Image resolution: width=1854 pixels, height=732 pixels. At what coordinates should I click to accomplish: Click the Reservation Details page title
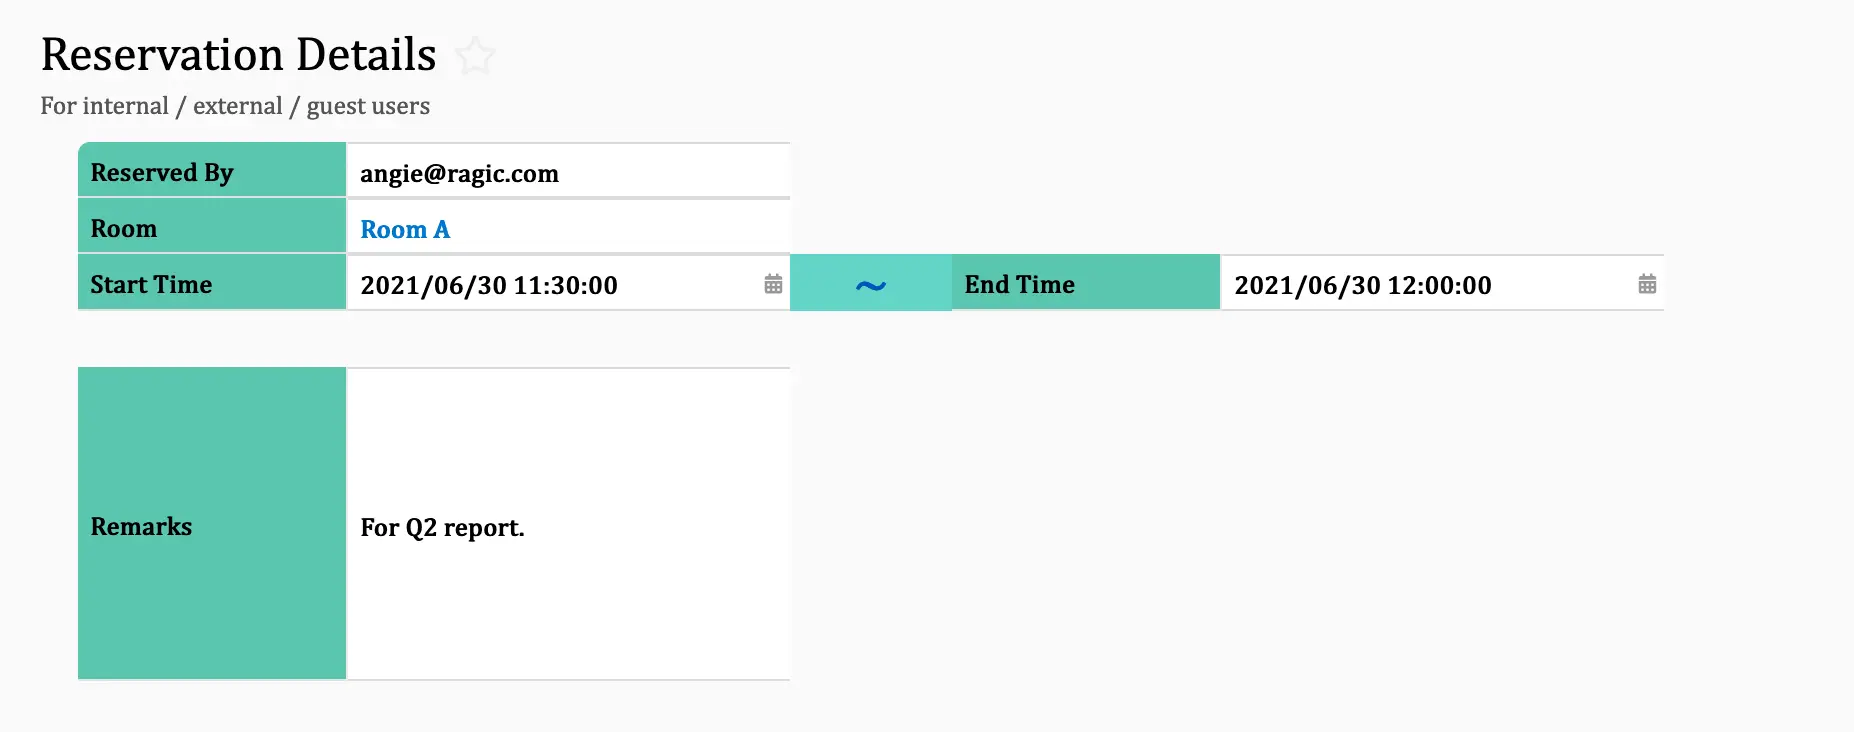[x=238, y=54]
